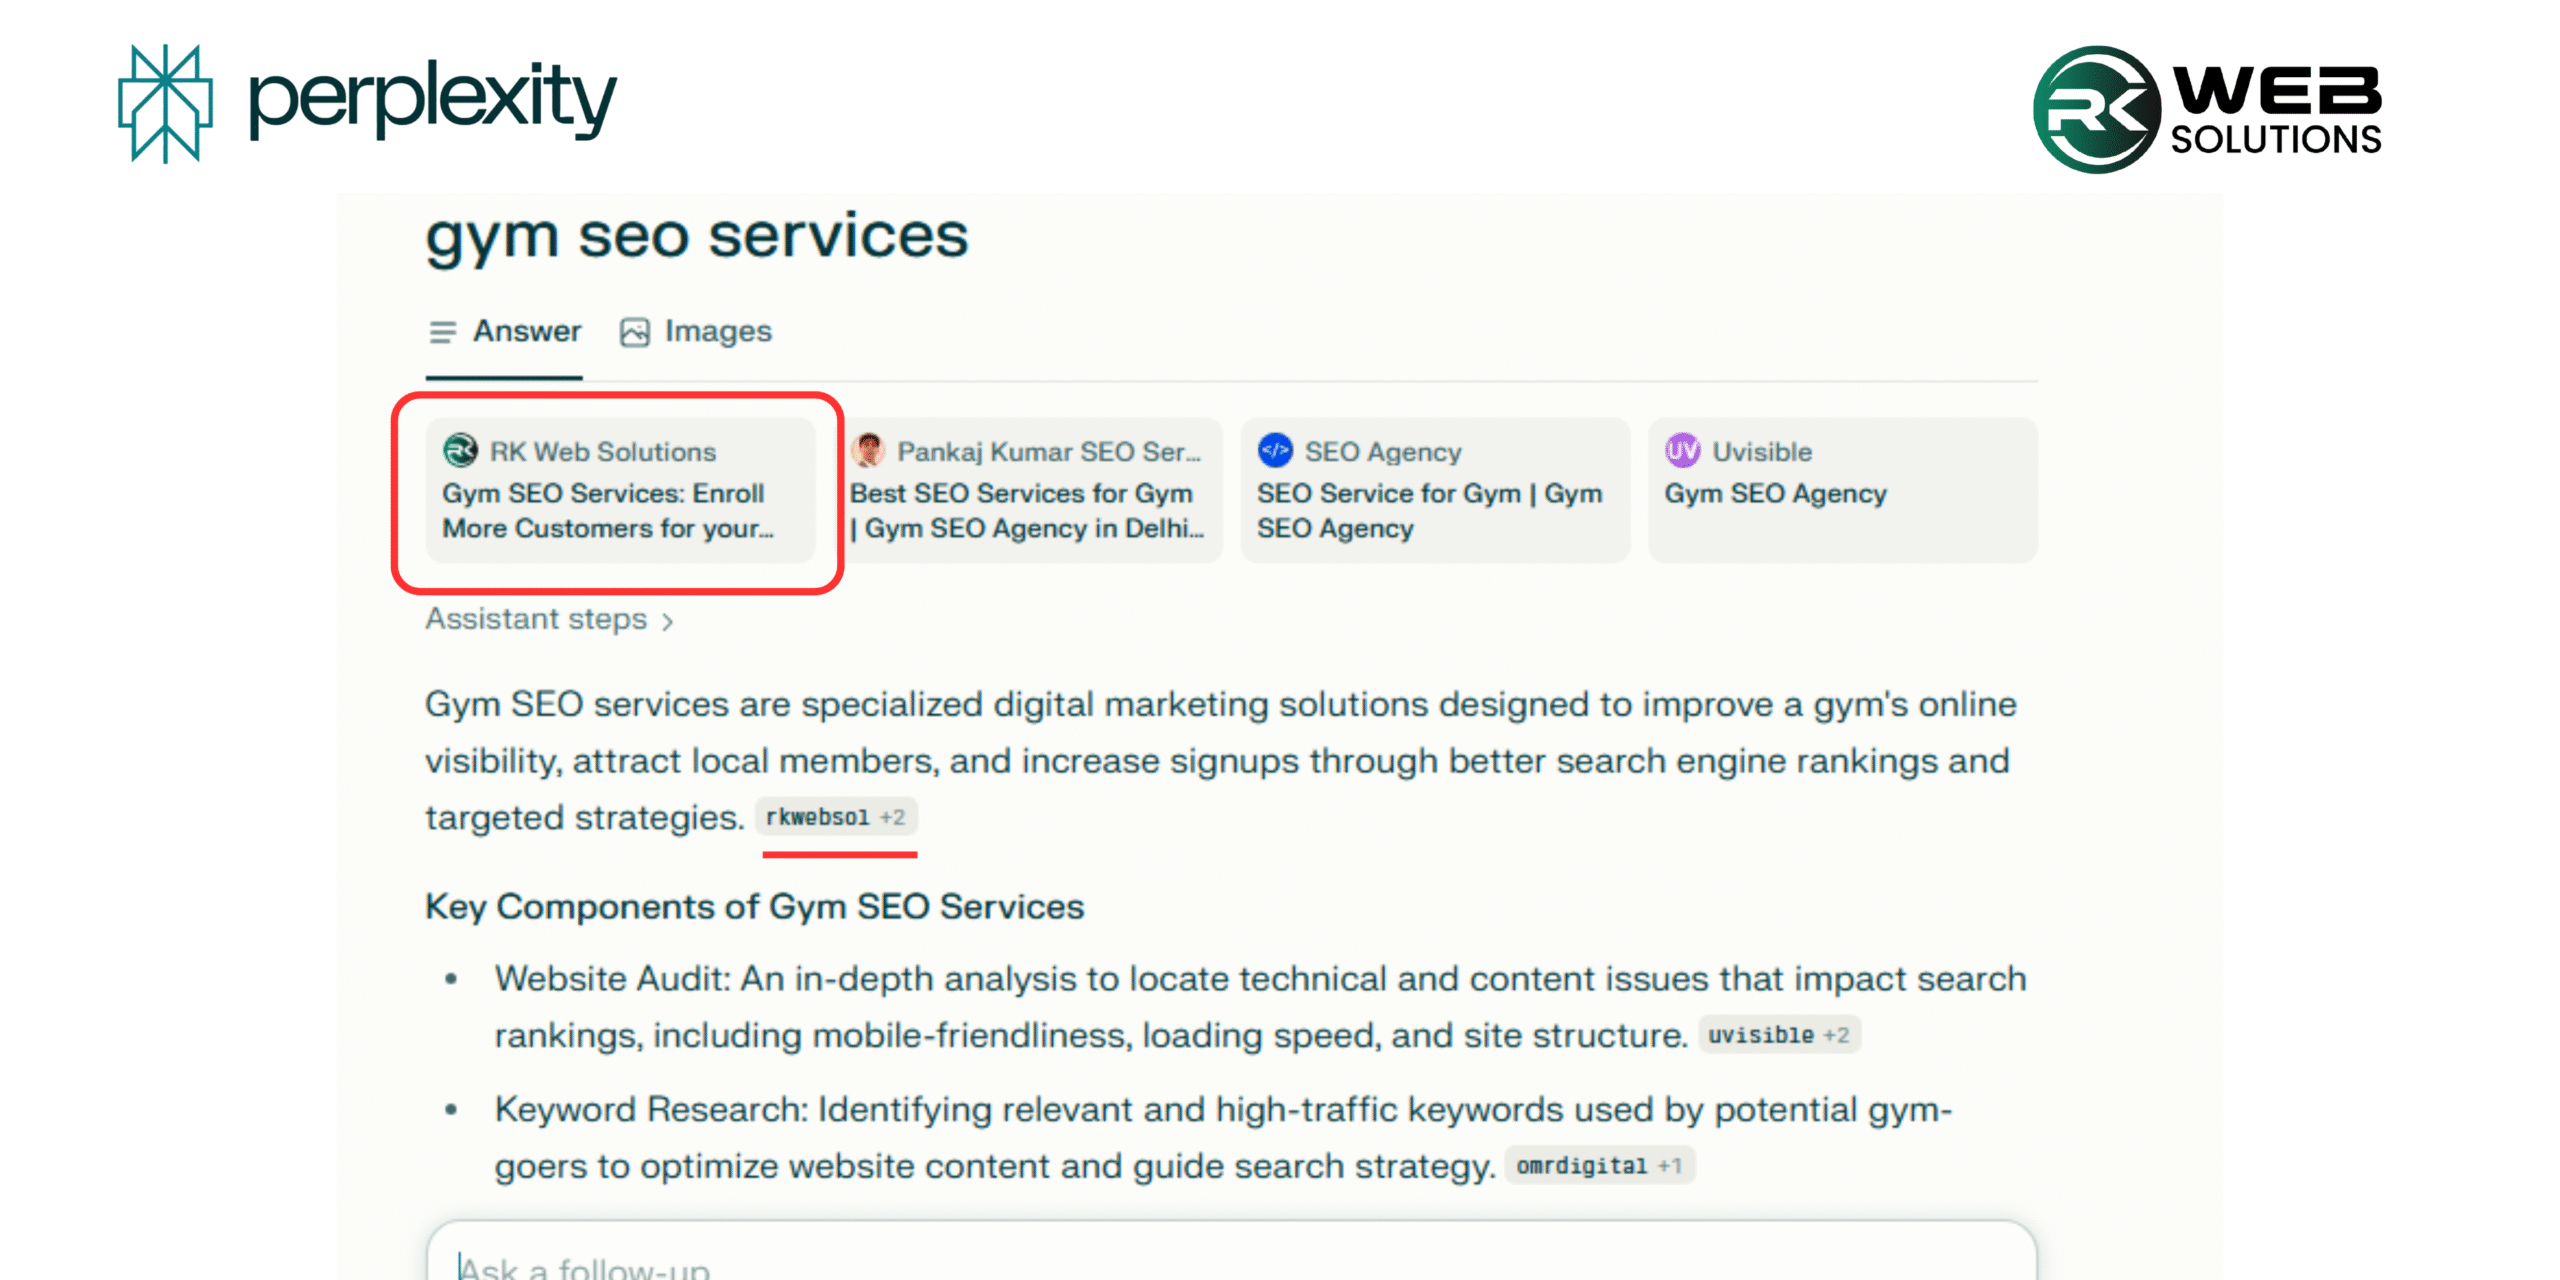The height and width of the screenshot is (1280, 2560).
Task: Click the picture icon next to Images
Action: [637, 331]
